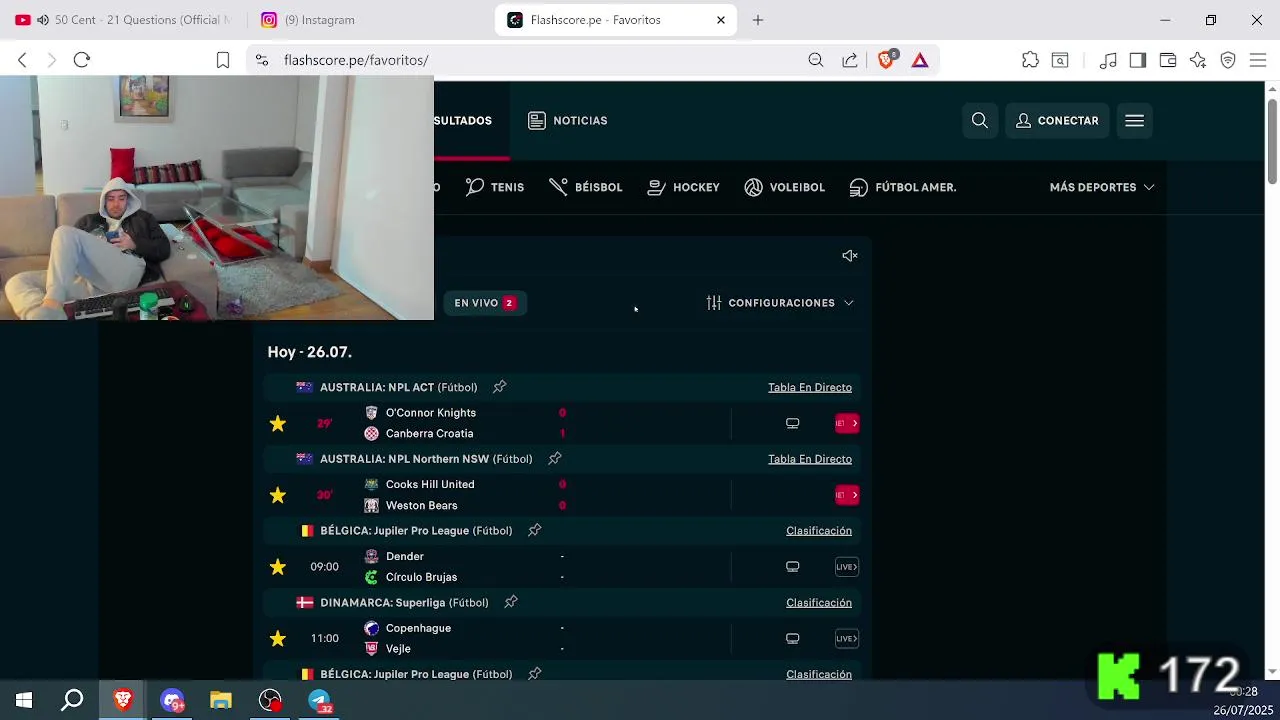The image size is (1280, 720).
Task: Click TV icon on O'Connor Knights match
Action: (793, 424)
